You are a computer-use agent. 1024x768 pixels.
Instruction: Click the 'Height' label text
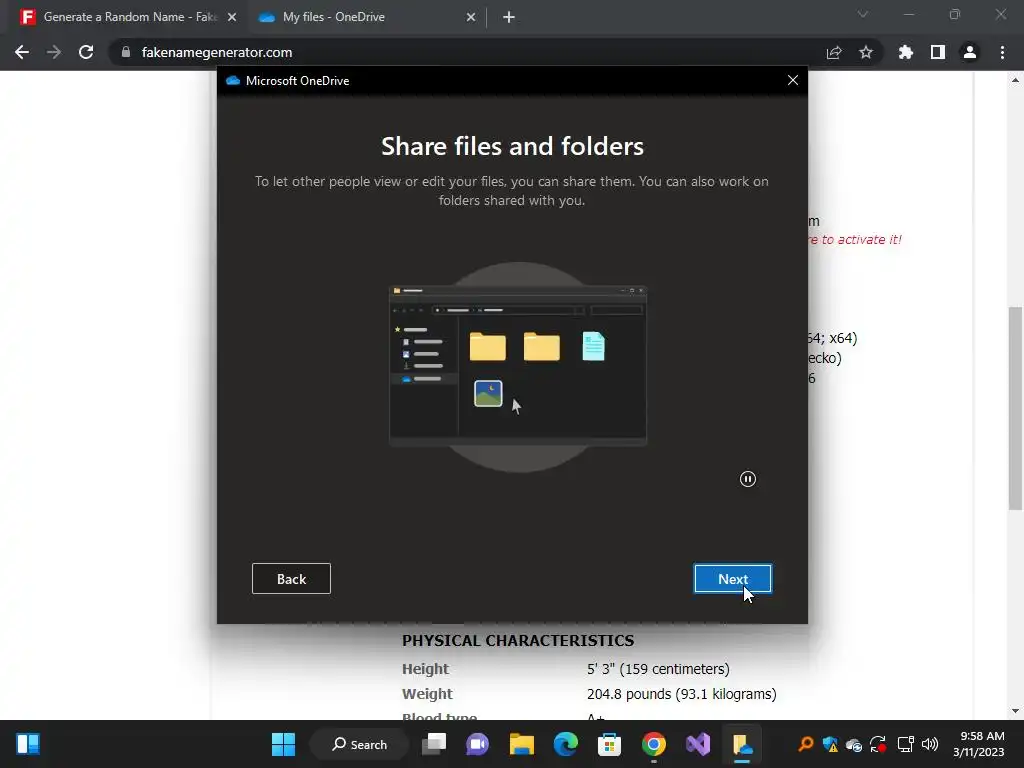click(425, 669)
